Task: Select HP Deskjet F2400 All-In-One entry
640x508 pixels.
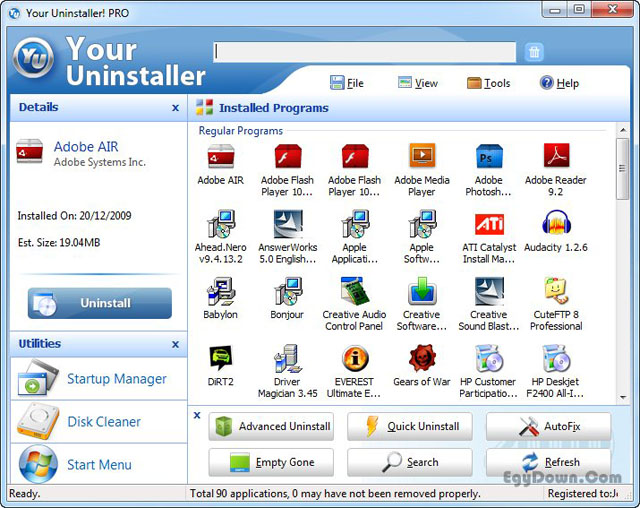Action: [556, 358]
